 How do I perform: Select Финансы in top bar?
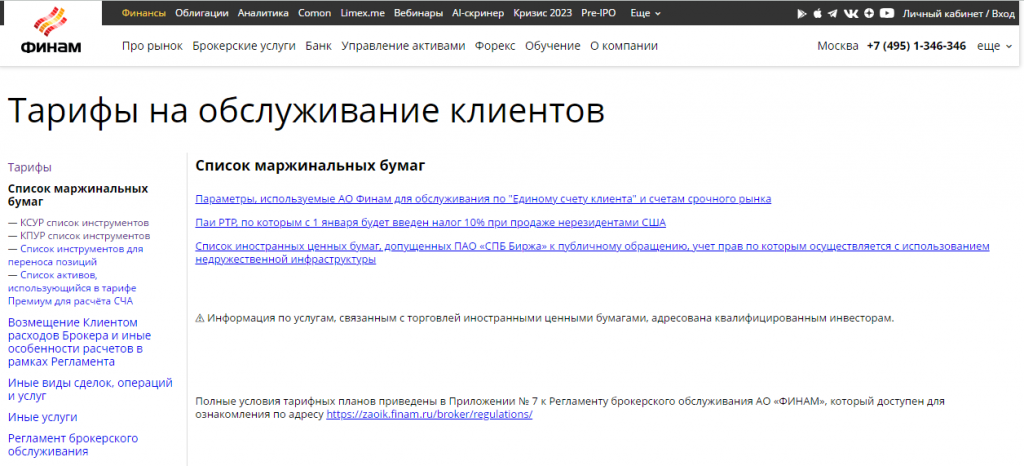[x=144, y=13]
